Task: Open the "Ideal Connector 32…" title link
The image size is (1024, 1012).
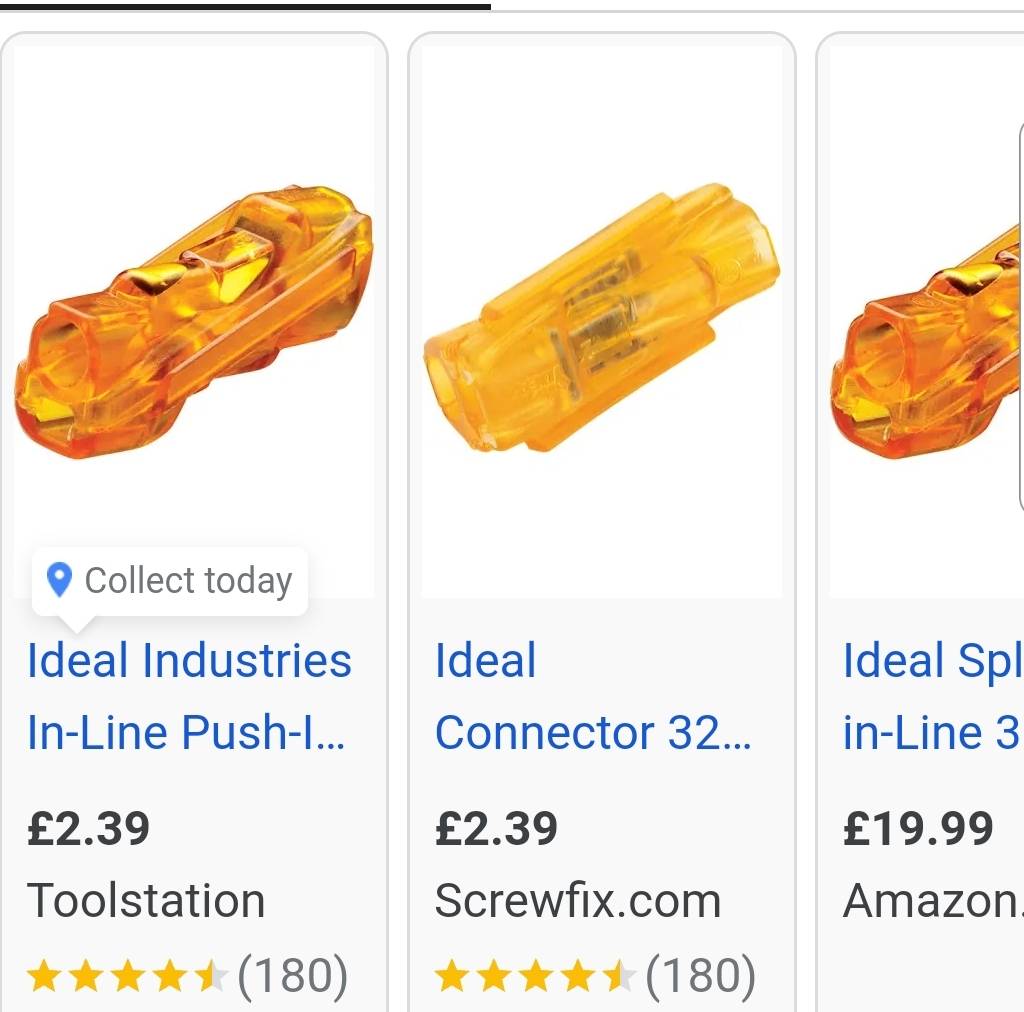Action: pos(592,696)
